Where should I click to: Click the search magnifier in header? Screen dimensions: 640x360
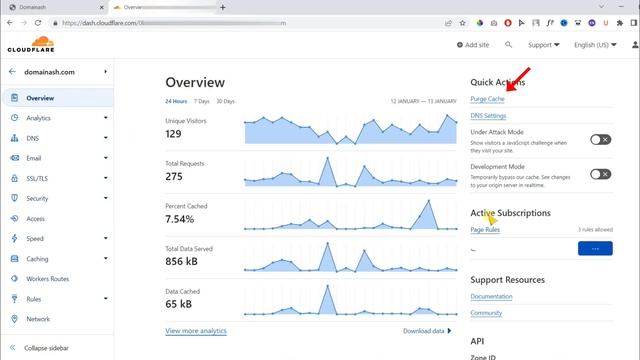click(508, 44)
